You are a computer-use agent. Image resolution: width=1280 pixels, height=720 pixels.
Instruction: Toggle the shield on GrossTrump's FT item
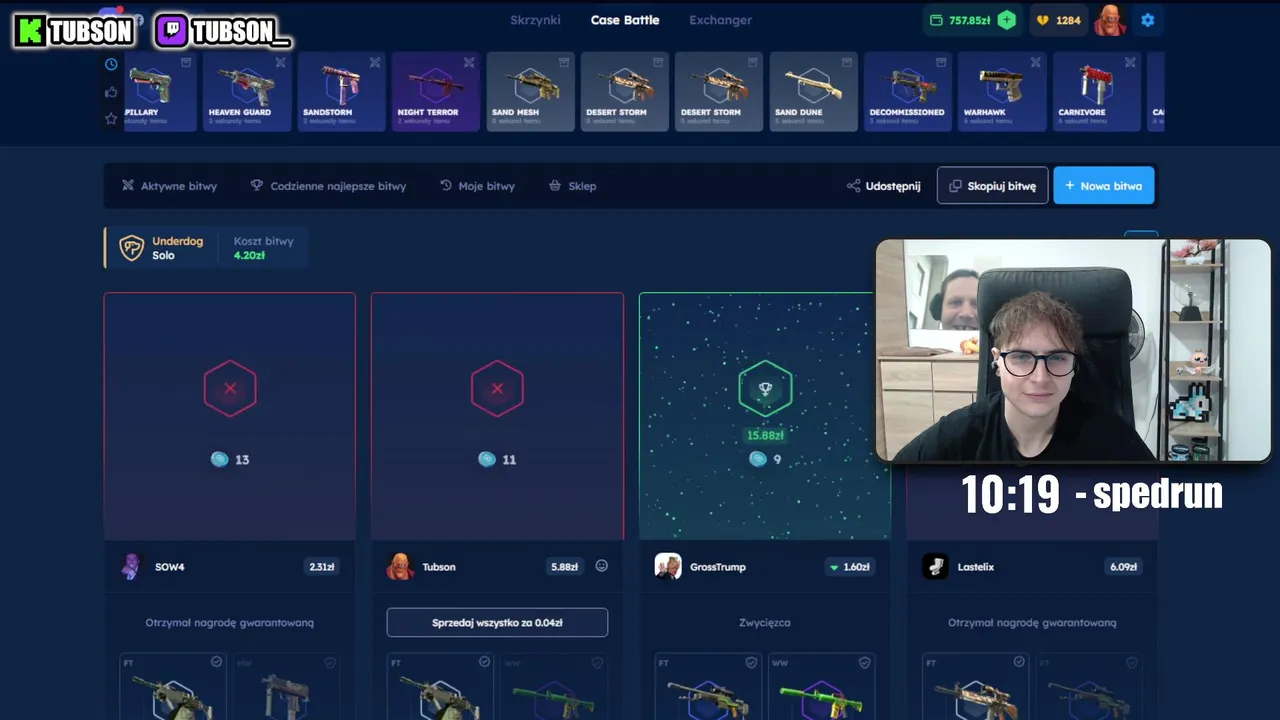pyautogui.click(x=752, y=662)
